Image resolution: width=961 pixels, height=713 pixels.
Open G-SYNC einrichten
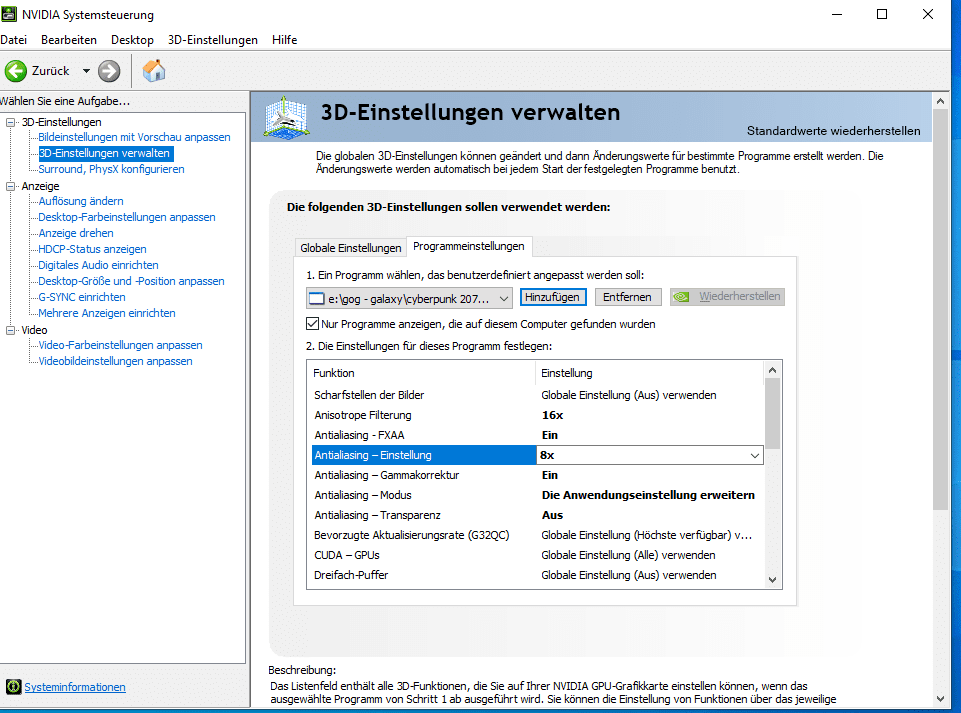click(x=82, y=297)
